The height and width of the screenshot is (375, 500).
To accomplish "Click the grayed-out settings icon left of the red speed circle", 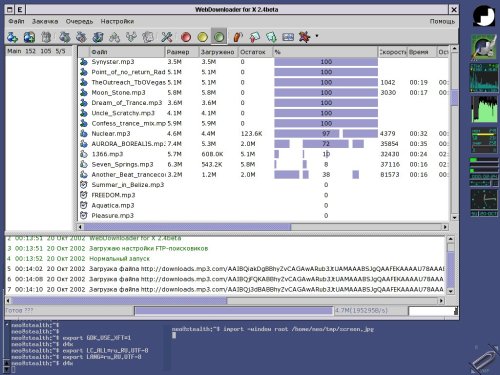I will (166, 37).
